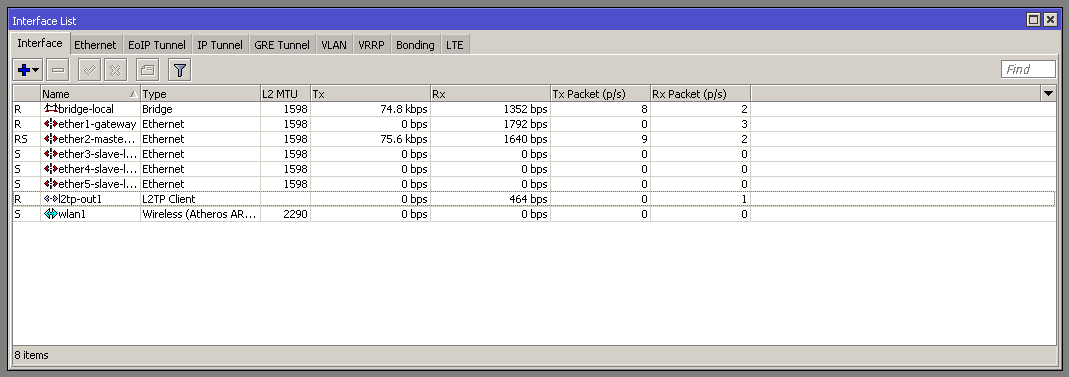Open the IP Tunnel tab
The width and height of the screenshot is (1069, 377).
click(x=220, y=45)
